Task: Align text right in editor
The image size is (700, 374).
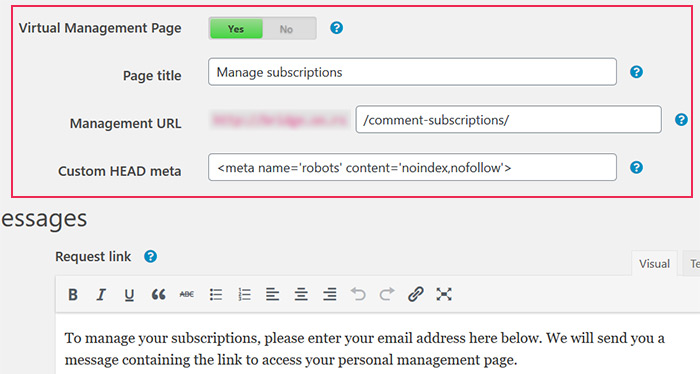Action: pyautogui.click(x=329, y=295)
